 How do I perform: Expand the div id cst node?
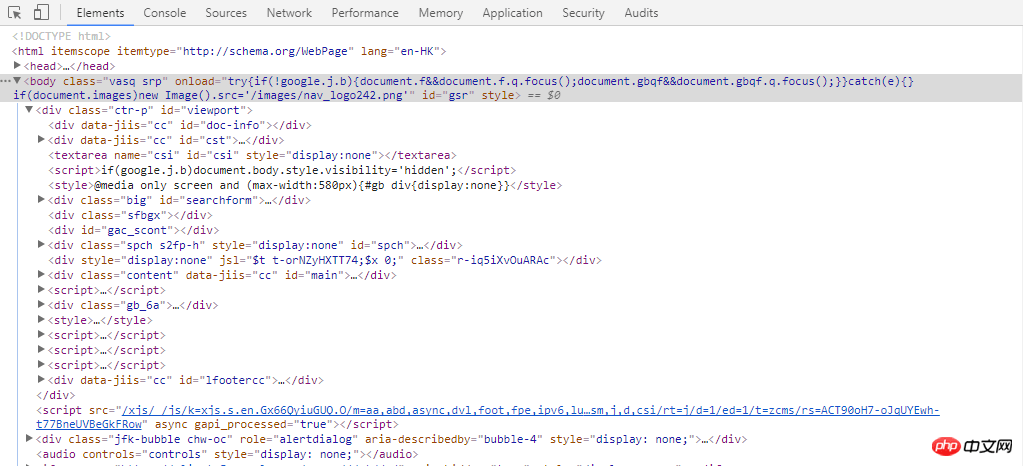click(x=42, y=139)
